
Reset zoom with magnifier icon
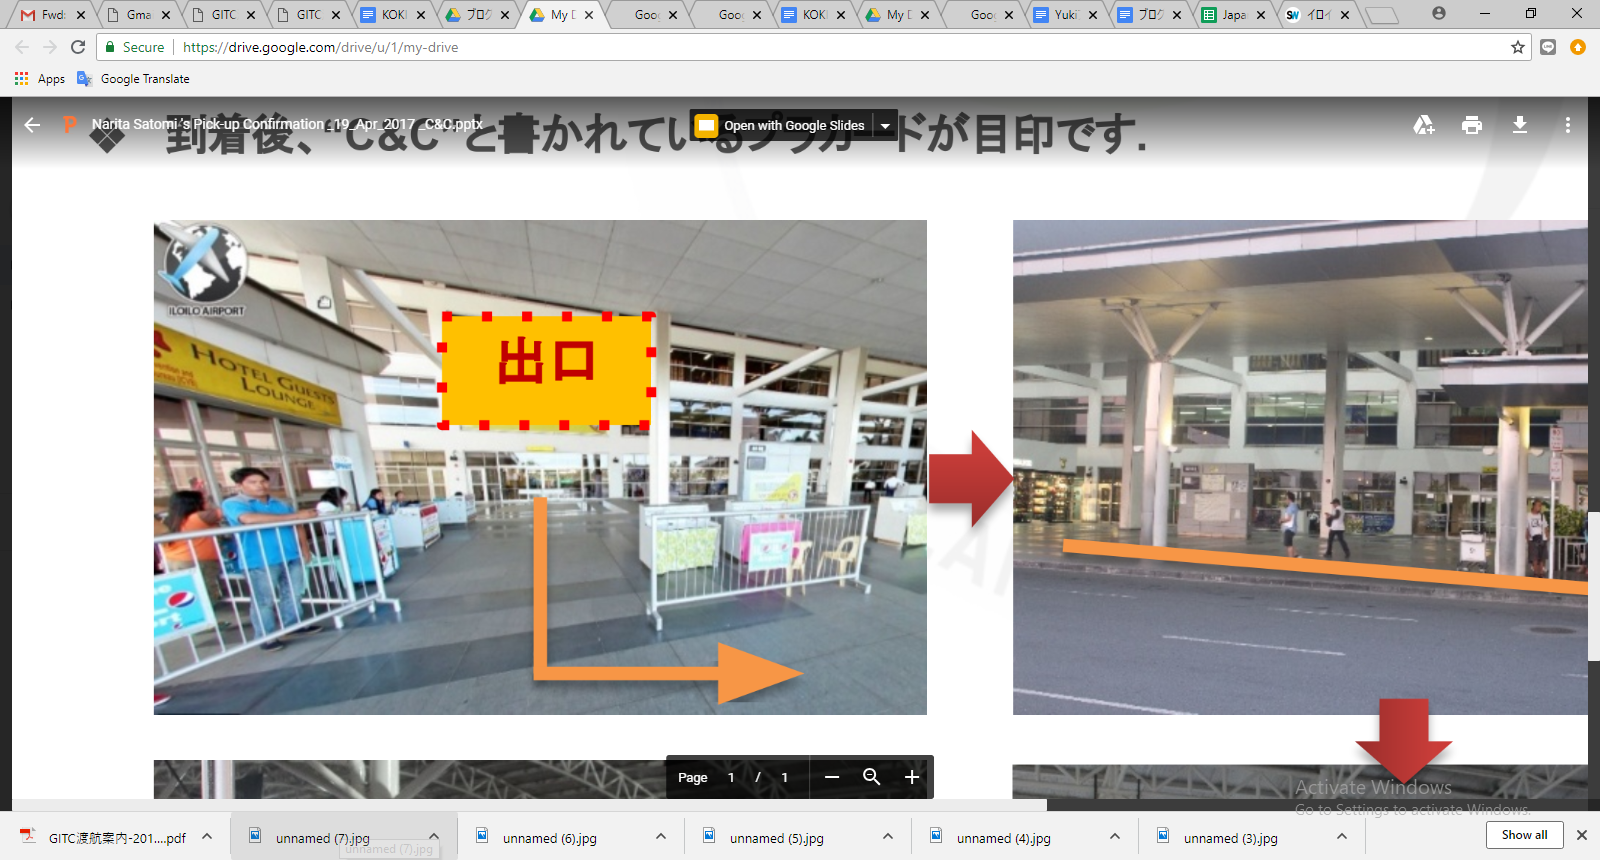(x=871, y=777)
